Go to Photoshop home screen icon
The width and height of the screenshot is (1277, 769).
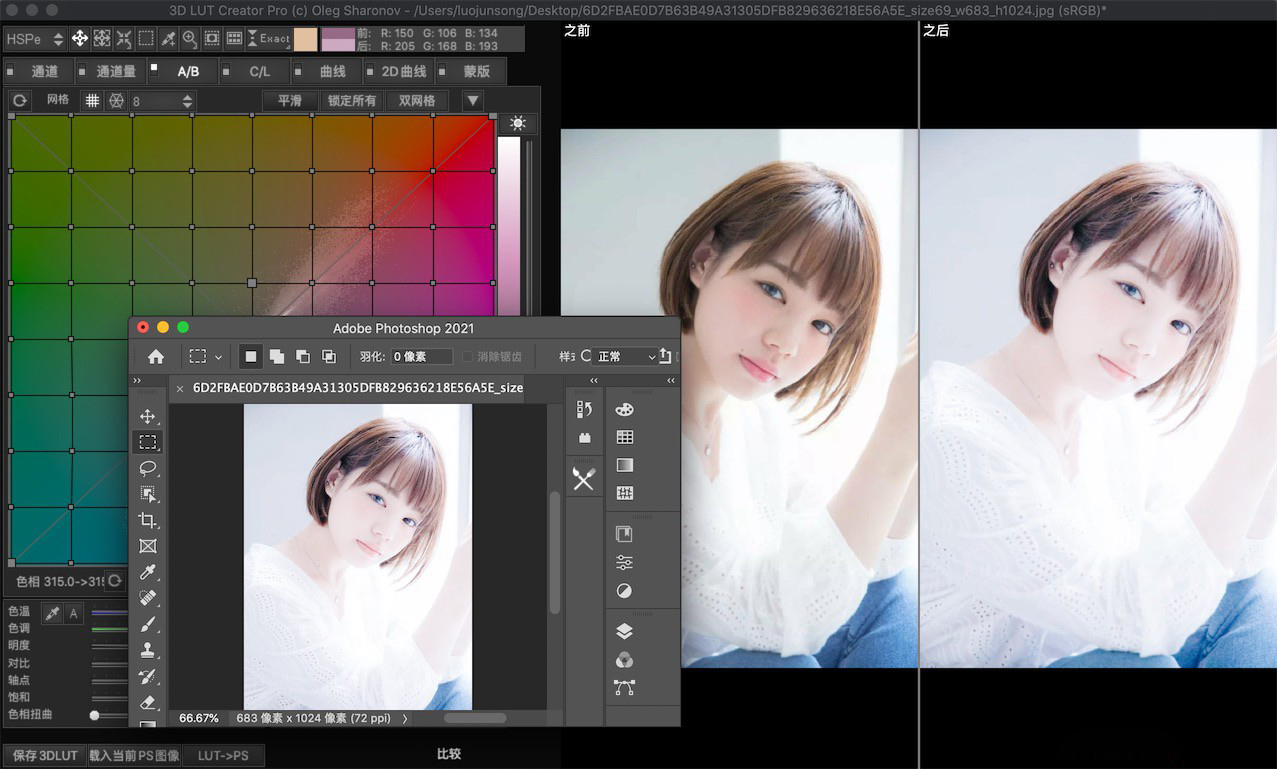pos(156,356)
